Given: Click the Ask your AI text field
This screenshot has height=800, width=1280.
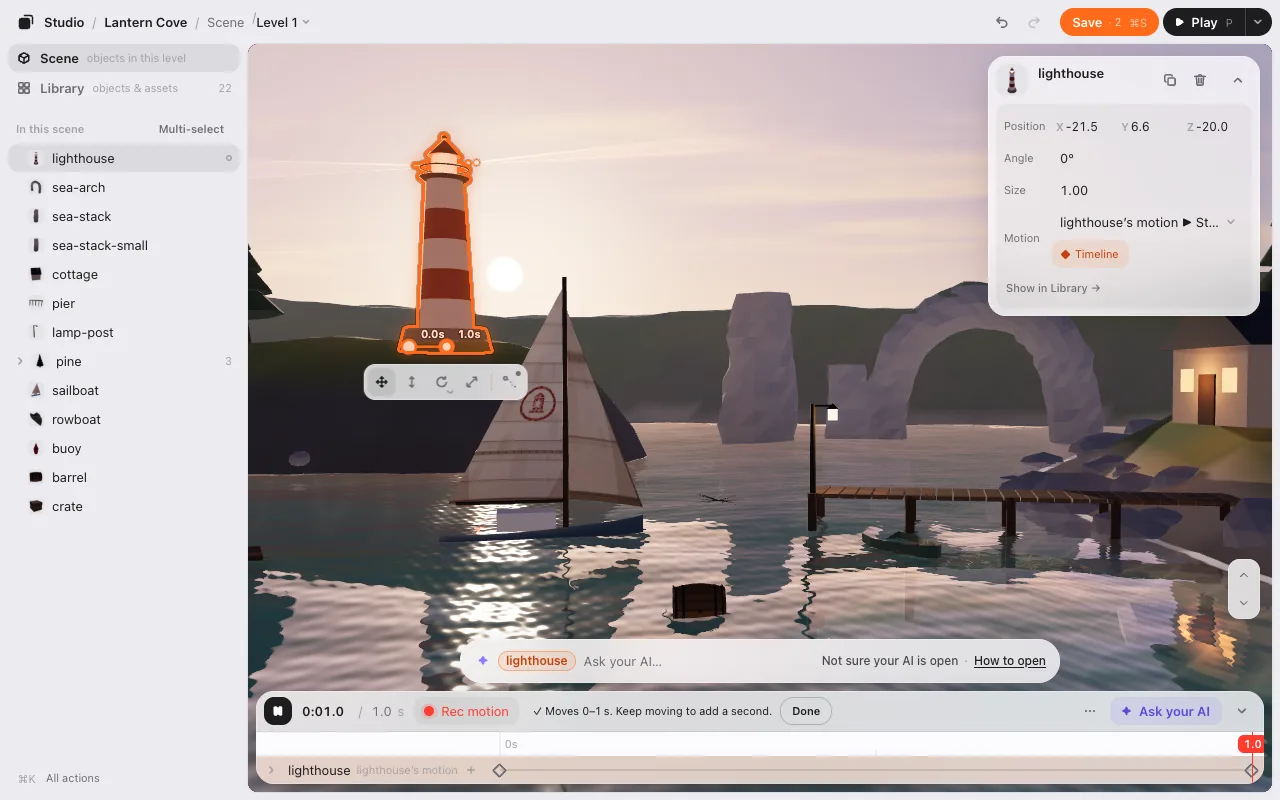Looking at the screenshot, I should (x=696, y=661).
